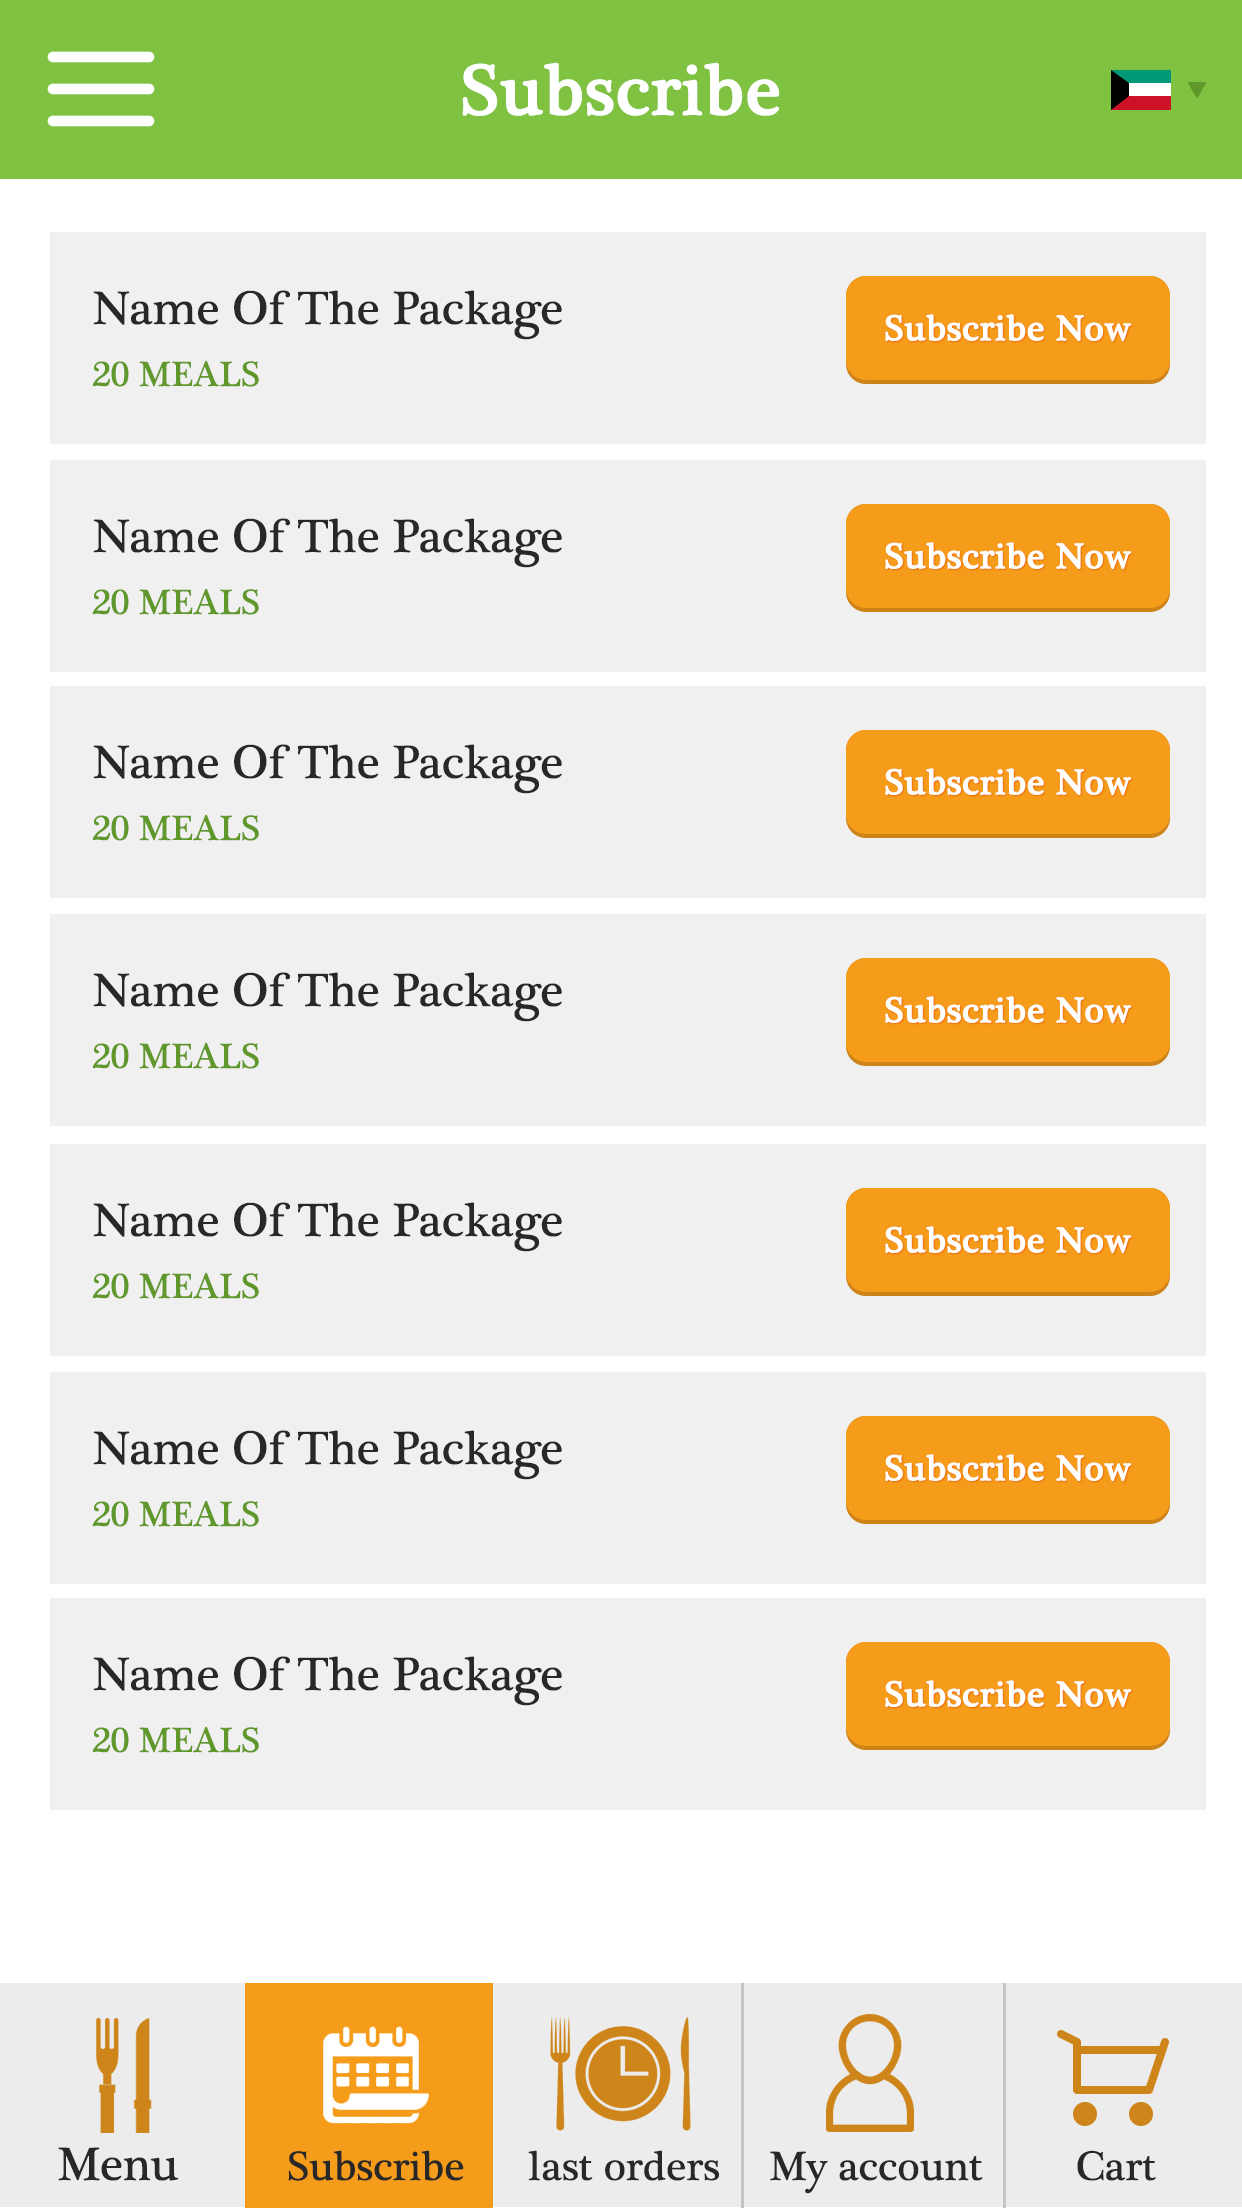Tap the shopping cart icon
The image size is (1242, 2208).
coord(1113,2076)
